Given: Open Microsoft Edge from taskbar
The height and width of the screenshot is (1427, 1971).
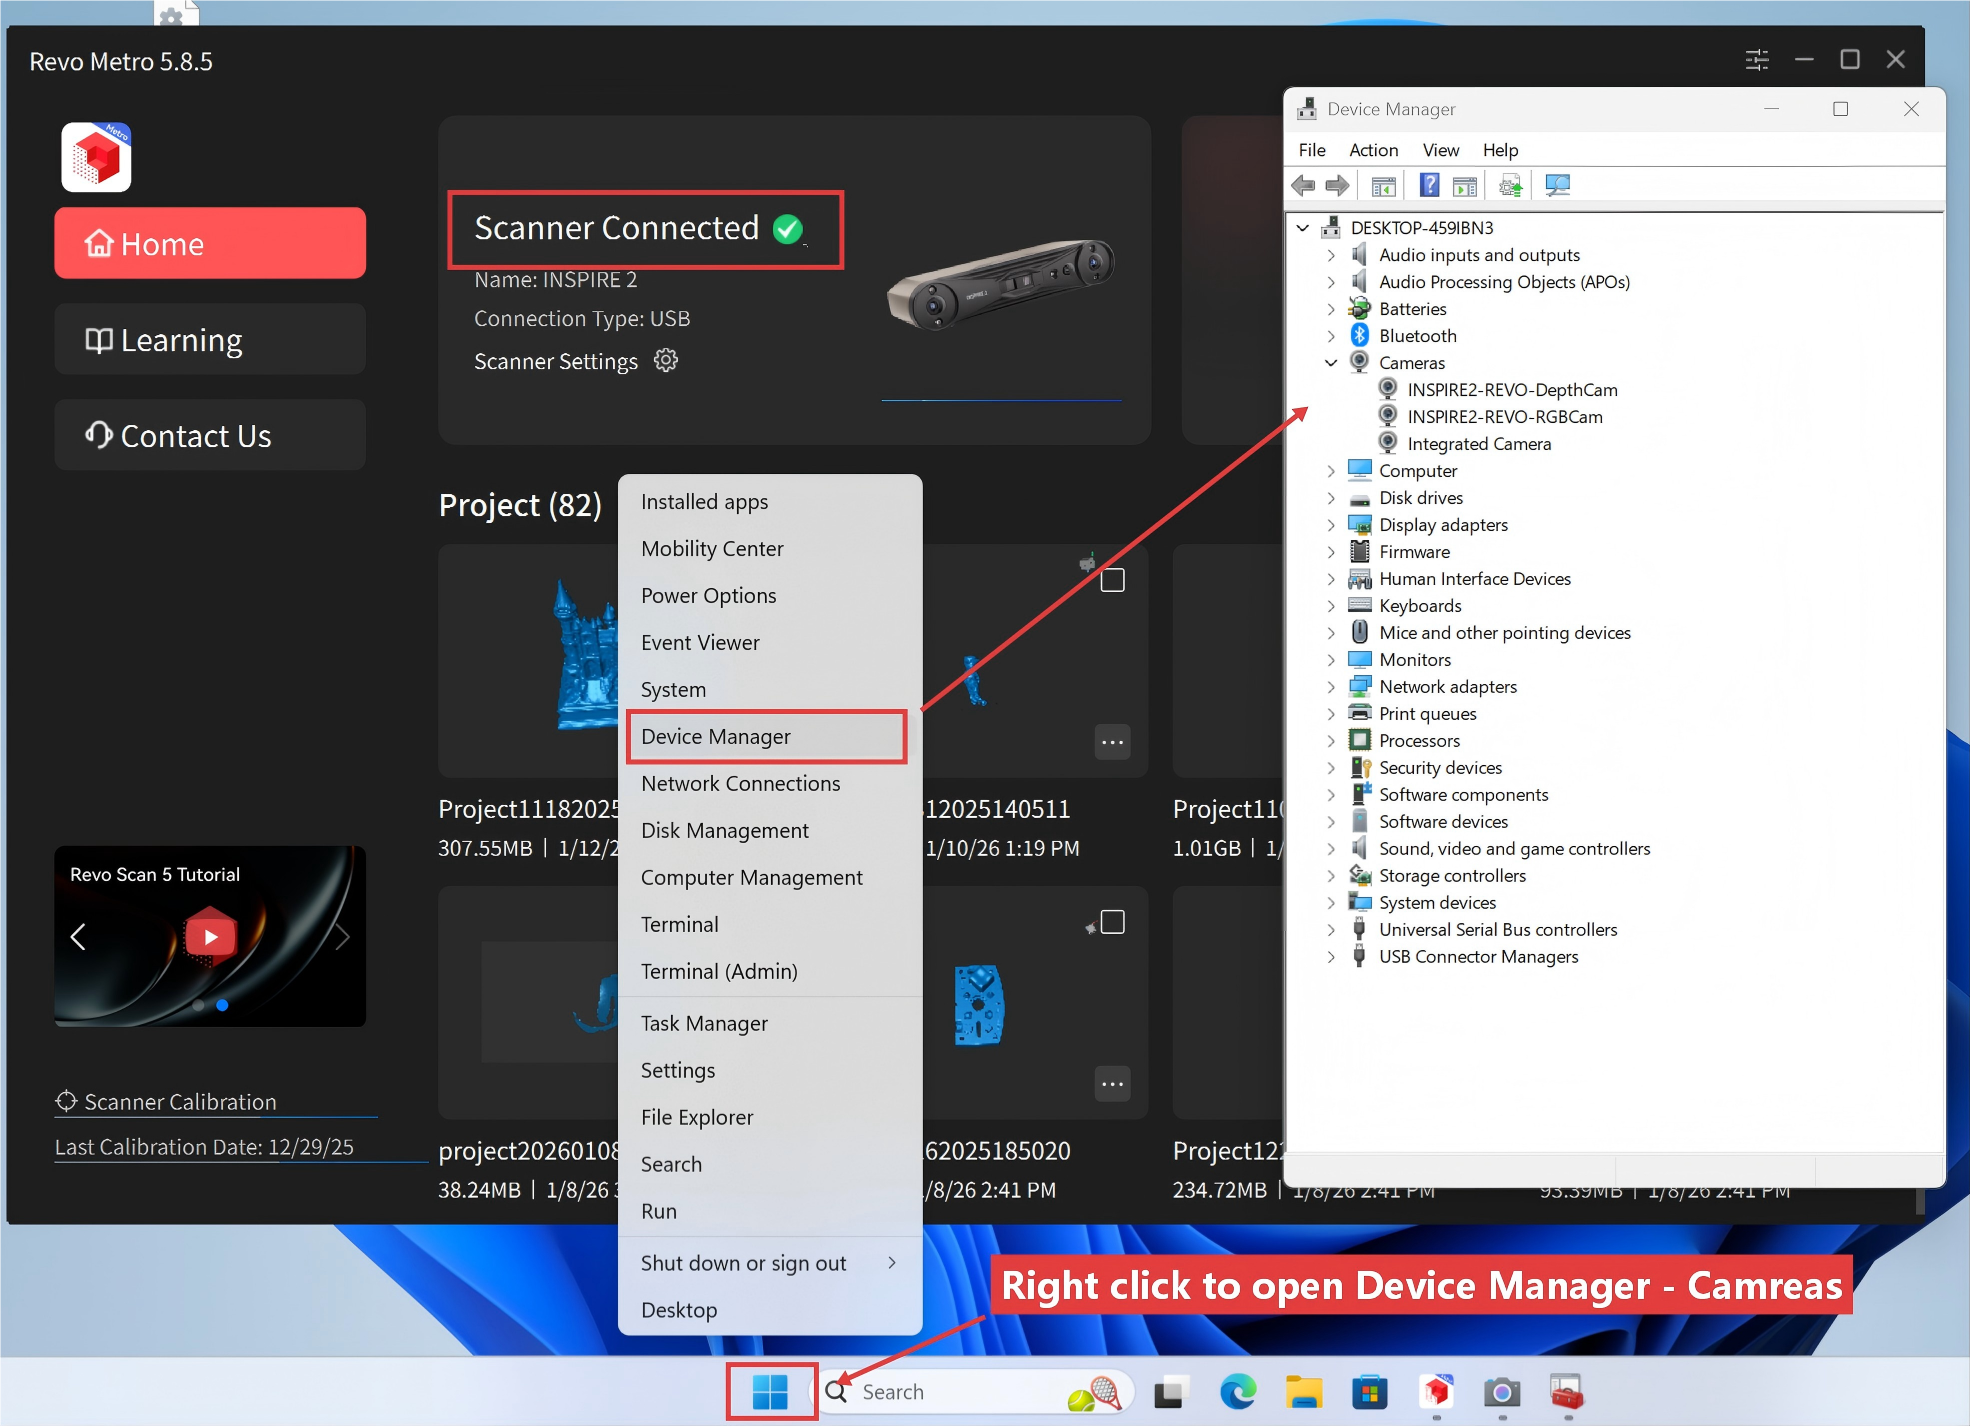Looking at the screenshot, I should coord(1238,1392).
